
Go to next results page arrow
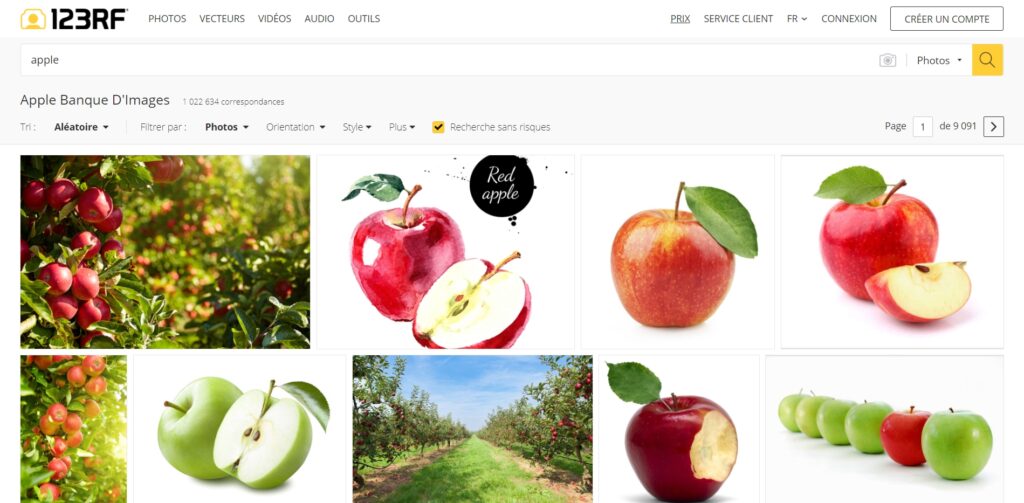pyautogui.click(x=993, y=127)
